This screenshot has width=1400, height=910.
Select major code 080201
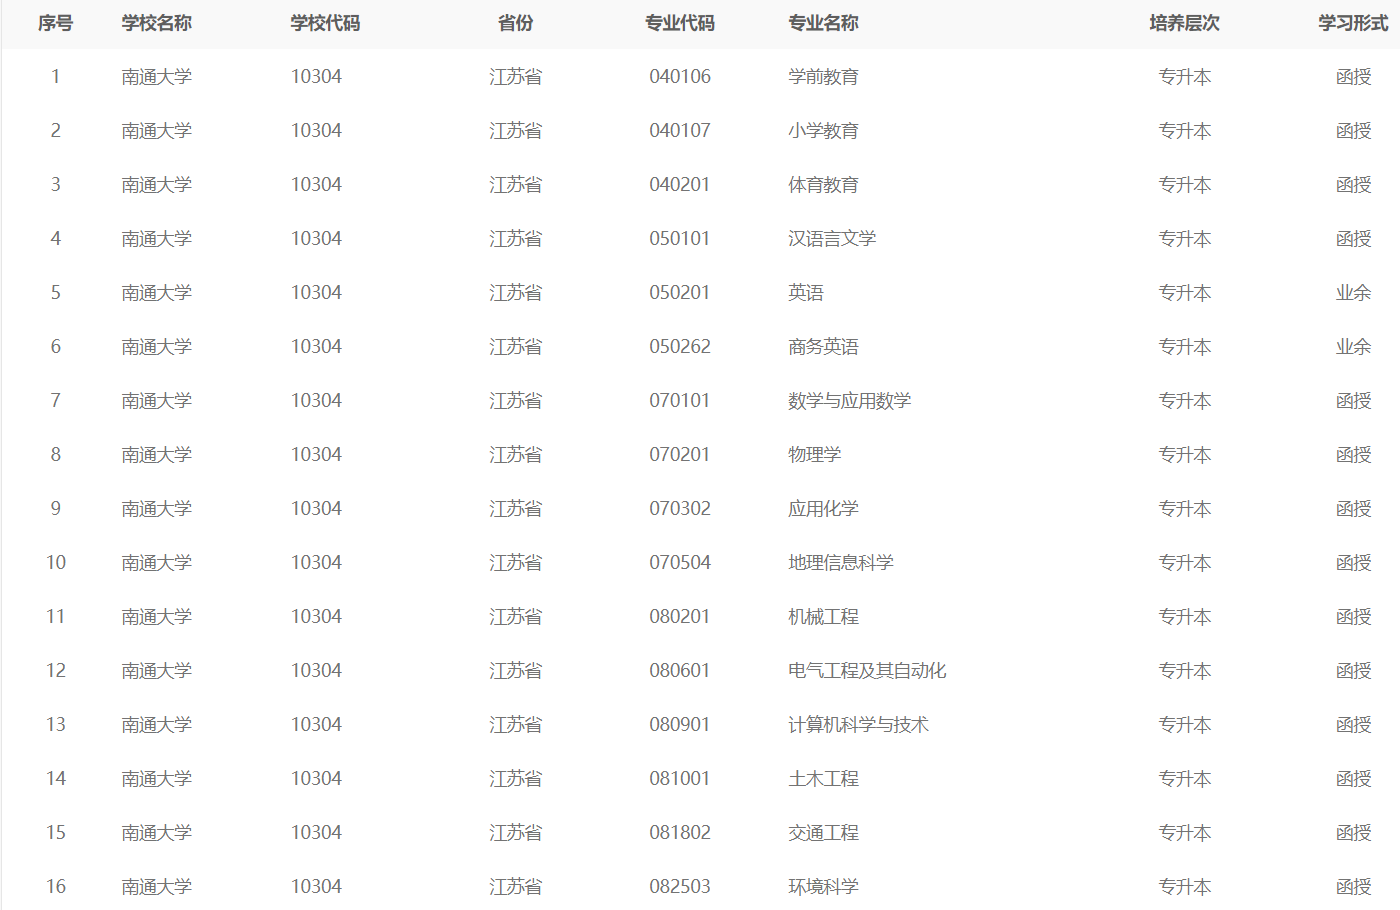pyautogui.click(x=680, y=617)
